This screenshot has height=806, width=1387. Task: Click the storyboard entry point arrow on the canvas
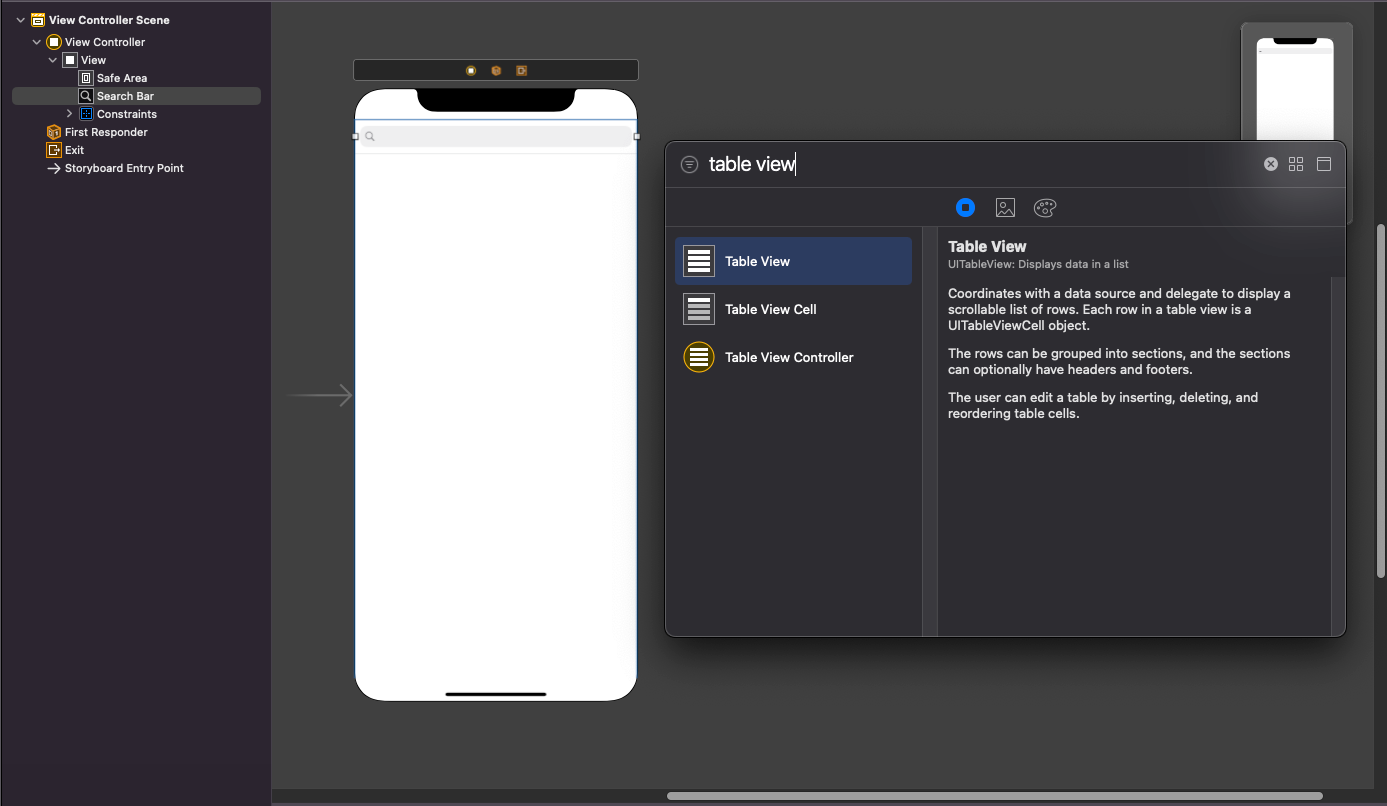(x=319, y=396)
